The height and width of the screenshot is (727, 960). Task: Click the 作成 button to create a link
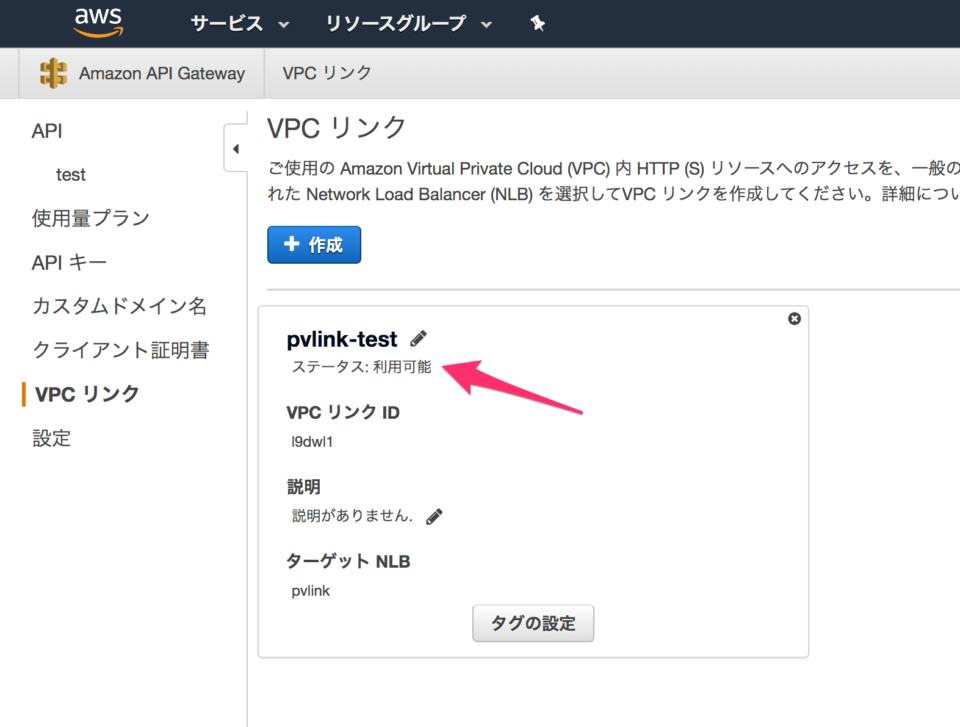(x=314, y=244)
